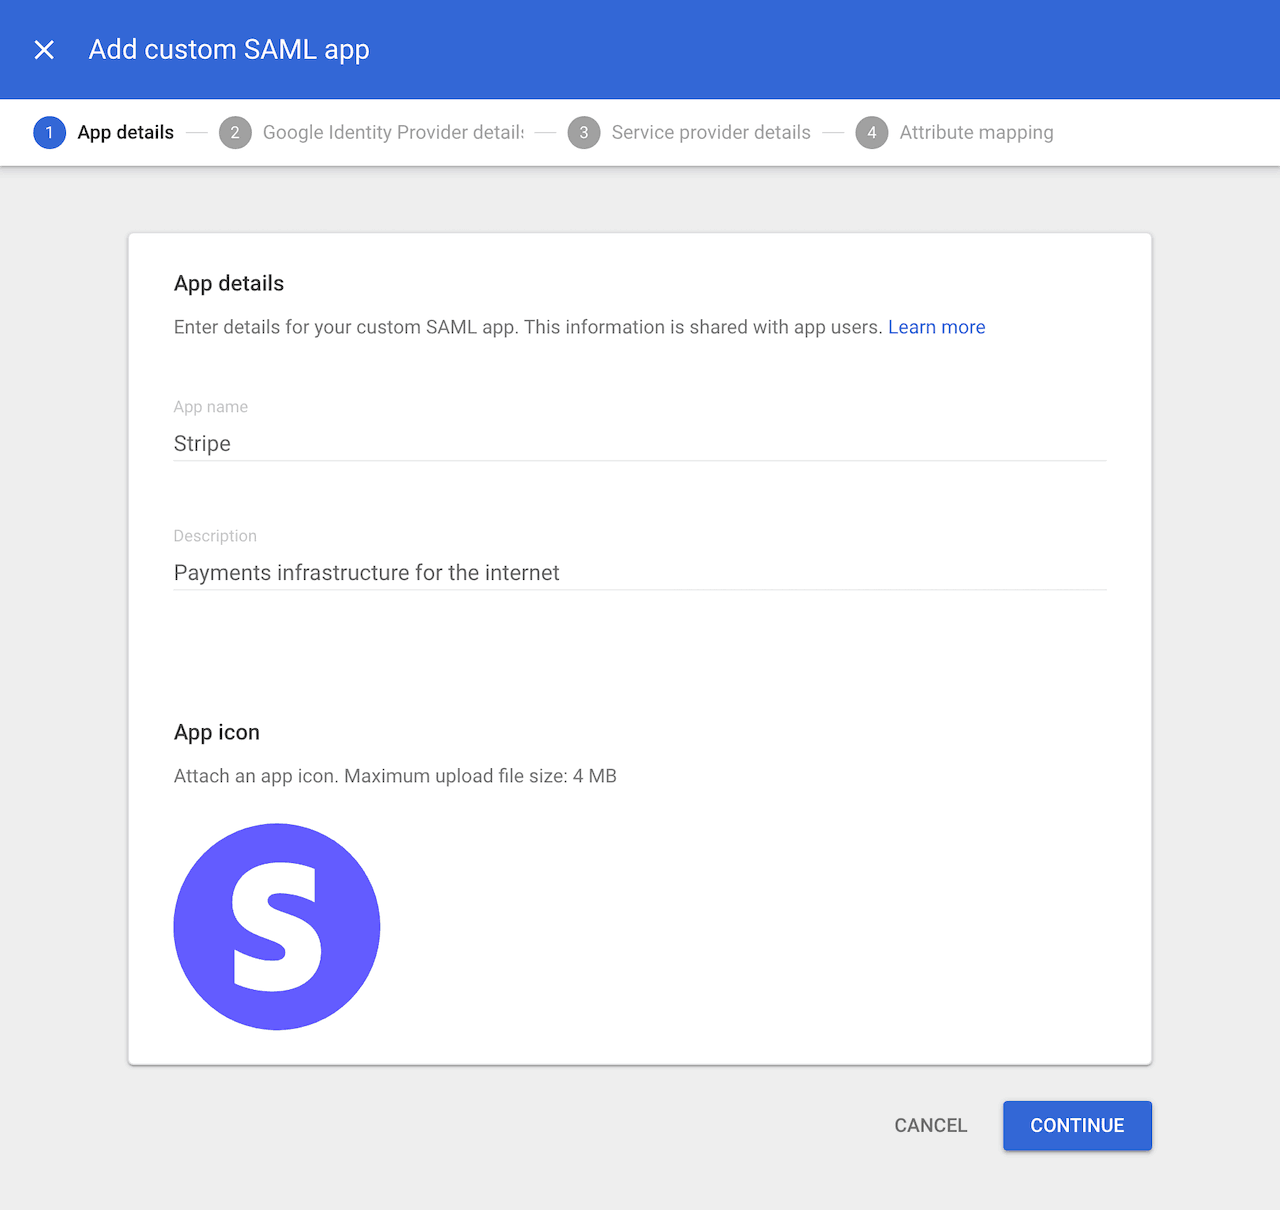Click the 'Enter details for your custom SAML app' text
This screenshot has width=1280, height=1210.
coord(346,327)
